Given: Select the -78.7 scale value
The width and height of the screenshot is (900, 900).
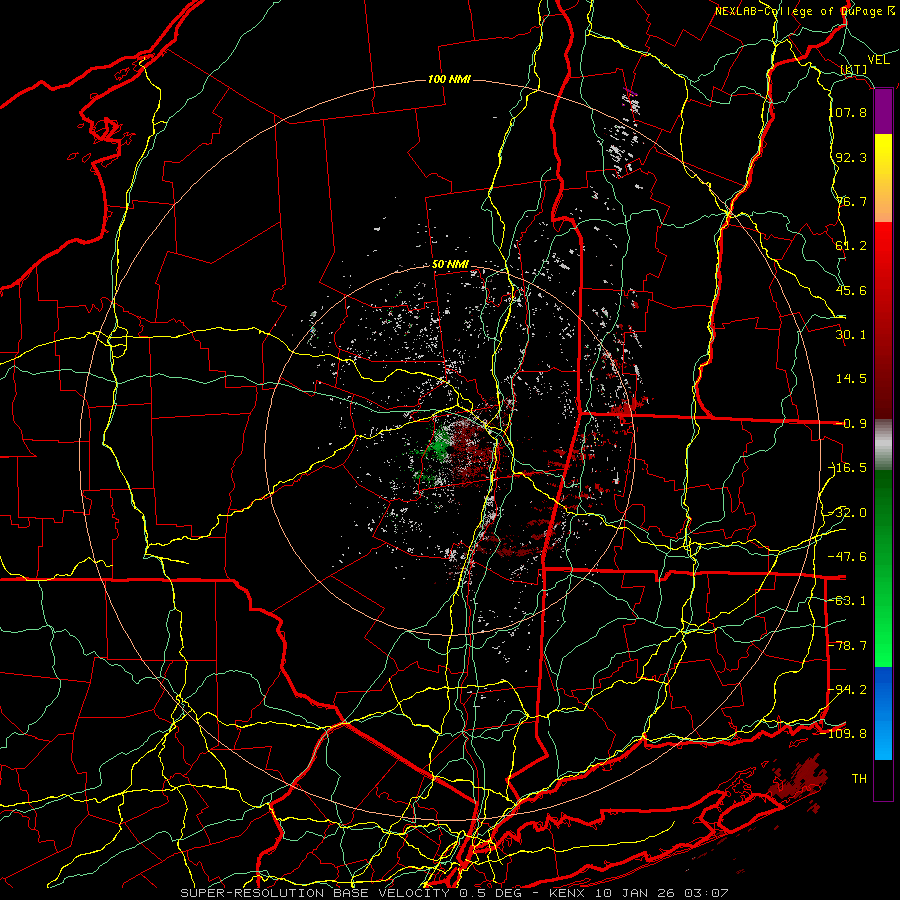Looking at the screenshot, I should click(849, 645).
